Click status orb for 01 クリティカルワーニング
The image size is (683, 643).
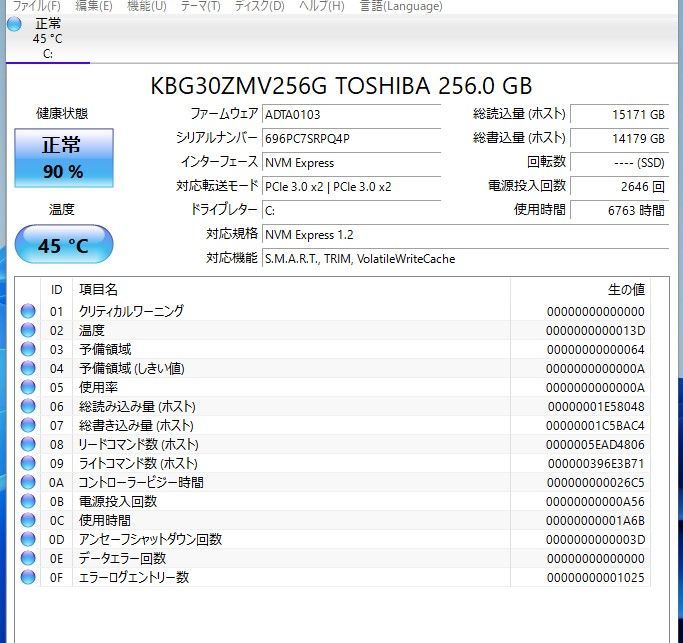(x=28, y=311)
